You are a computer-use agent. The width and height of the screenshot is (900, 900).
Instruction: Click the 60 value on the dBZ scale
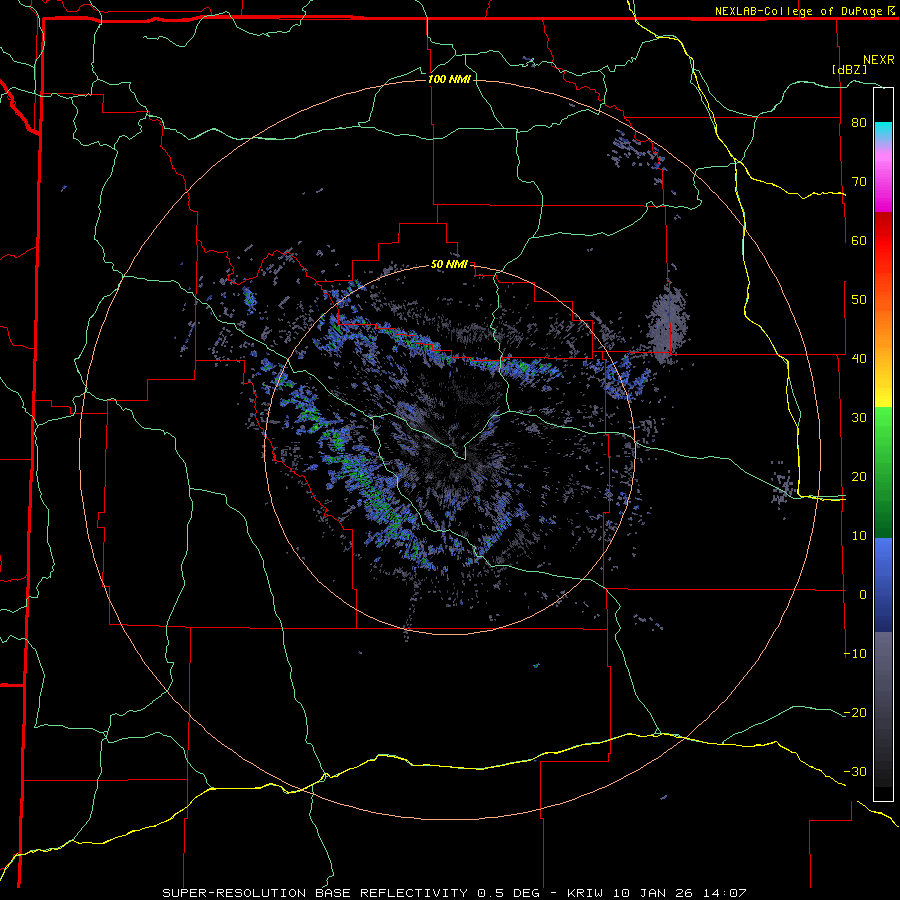coord(859,240)
